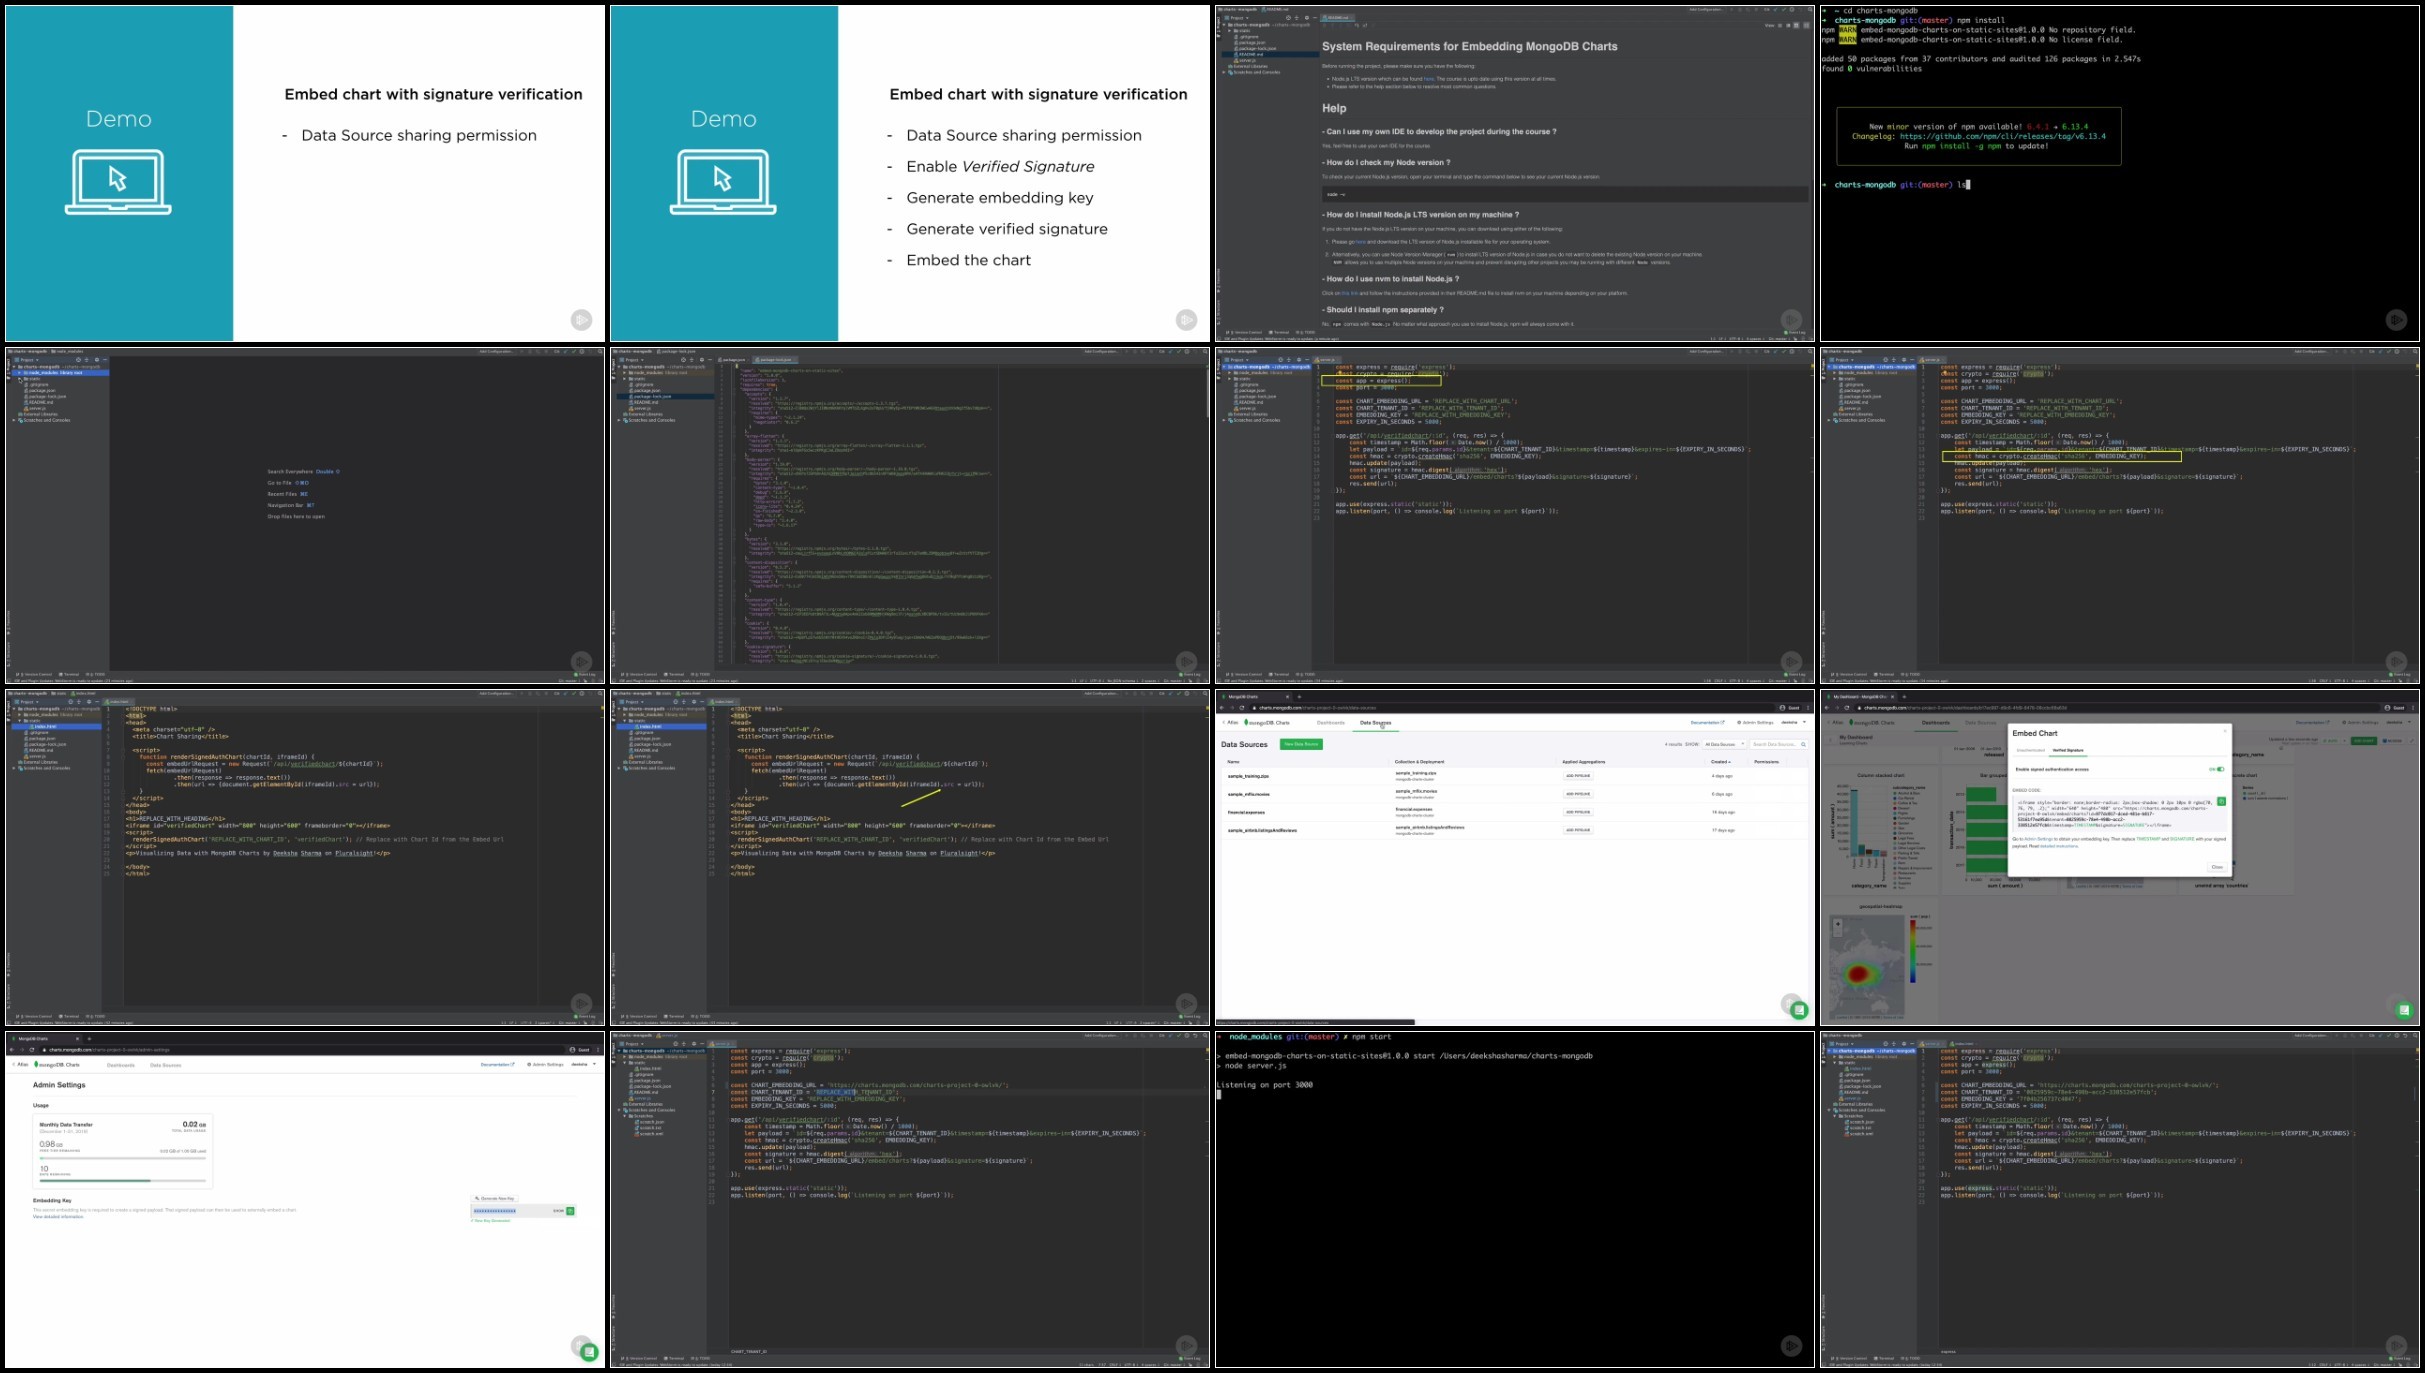Viewport: 2425px width, 1373px height.
Task: Select Data Sources tab on Data Sources page
Action: tap(1376, 723)
